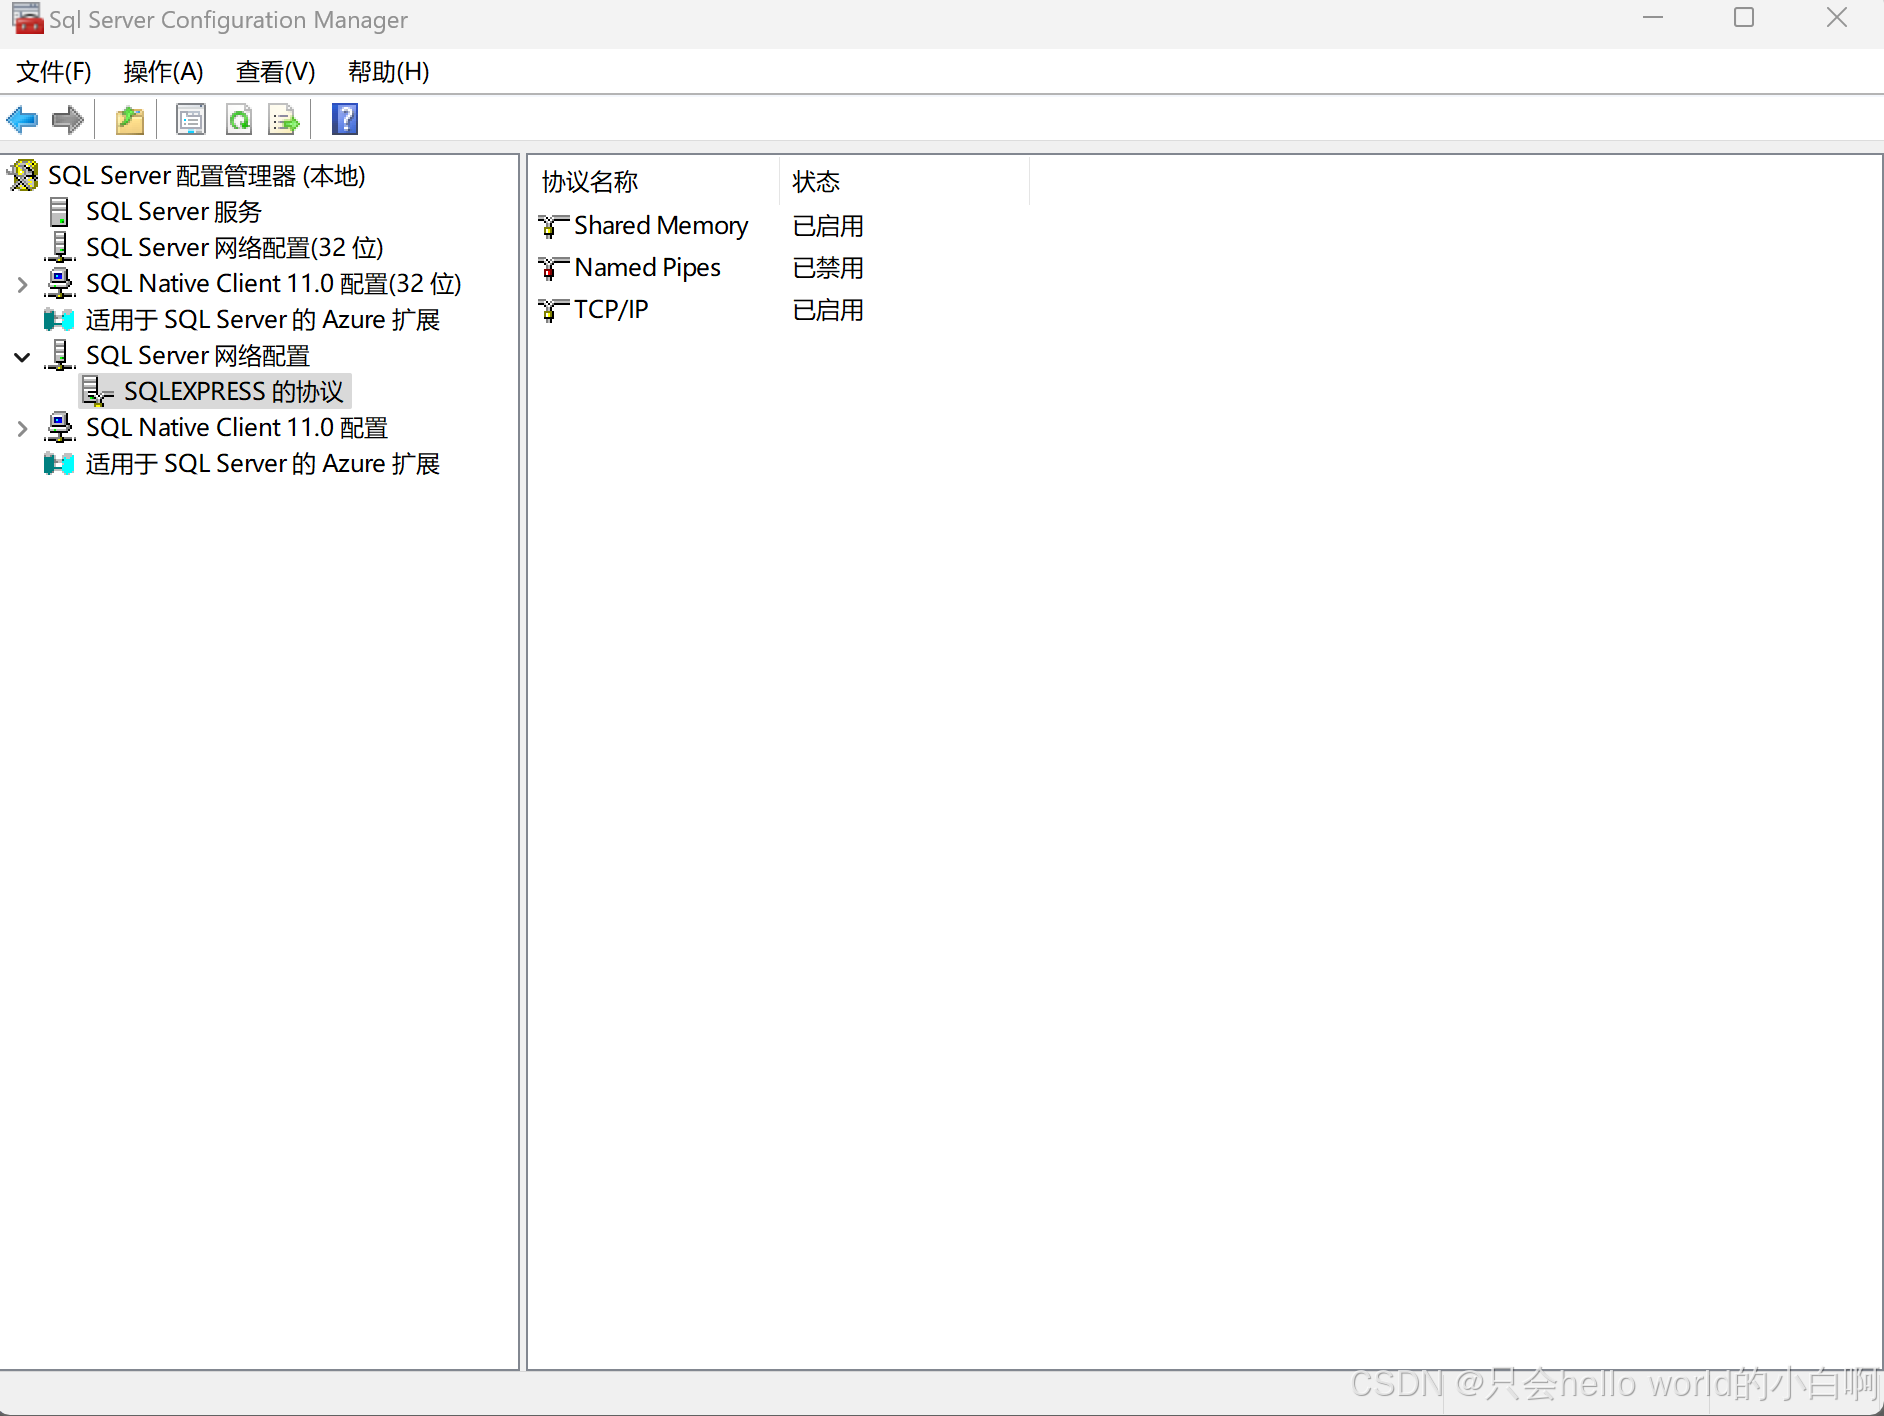The image size is (1884, 1416).
Task: Click the Export list toolbar icon
Action: pyautogui.click(x=284, y=120)
